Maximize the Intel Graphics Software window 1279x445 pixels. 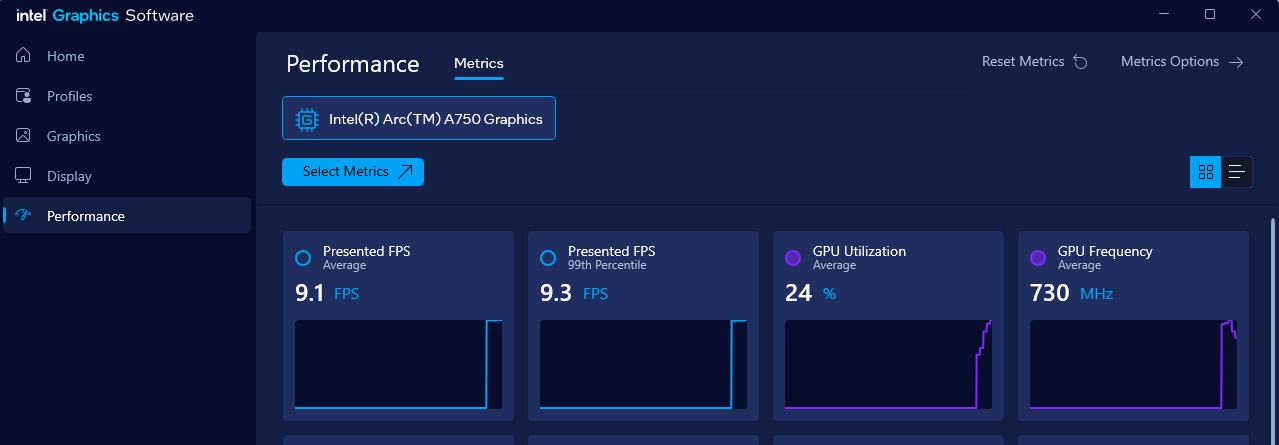(x=1210, y=14)
